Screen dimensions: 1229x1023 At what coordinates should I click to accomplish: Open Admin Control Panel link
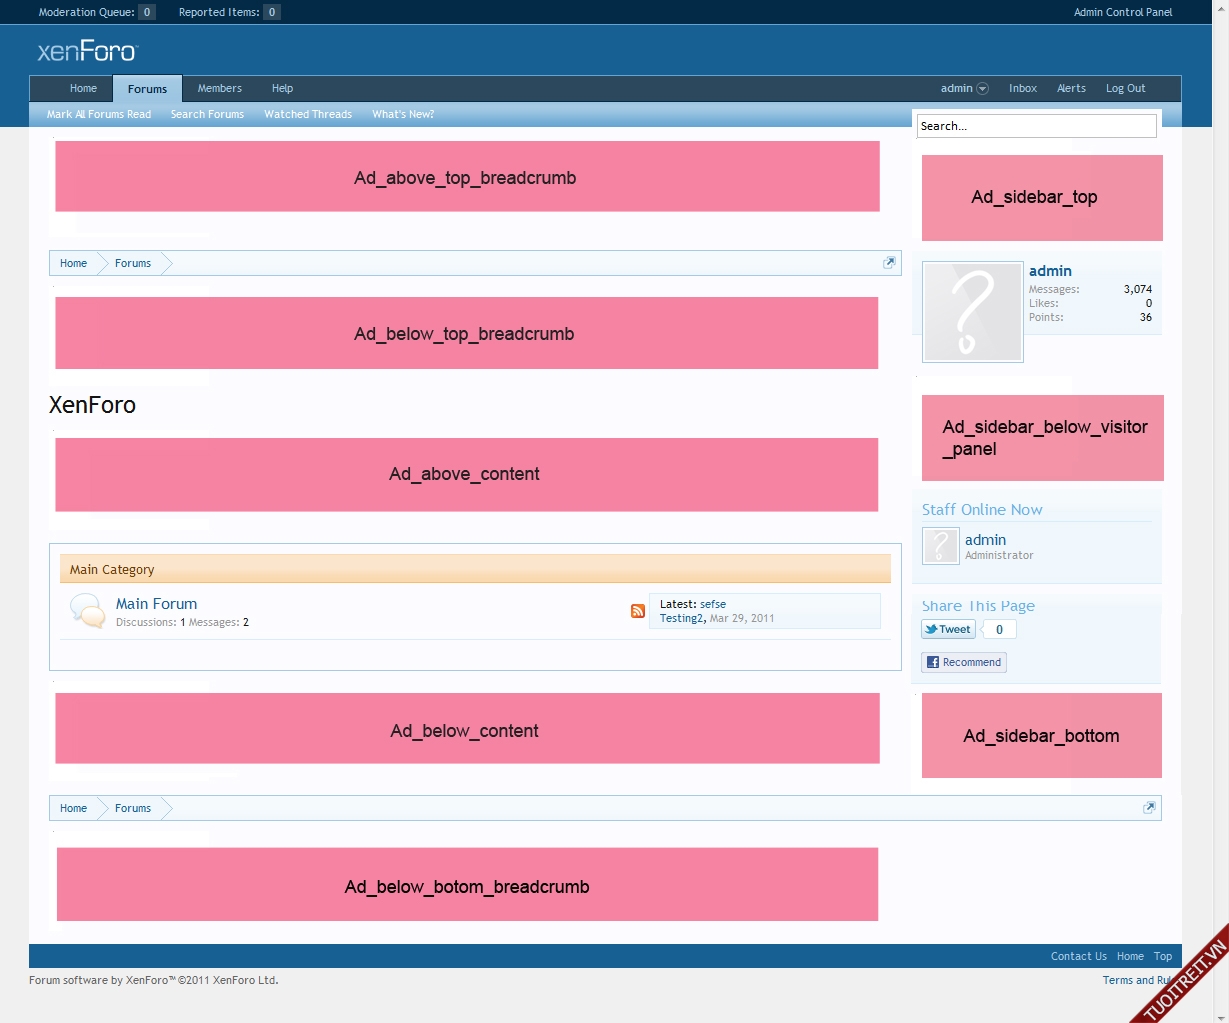(x=1122, y=12)
